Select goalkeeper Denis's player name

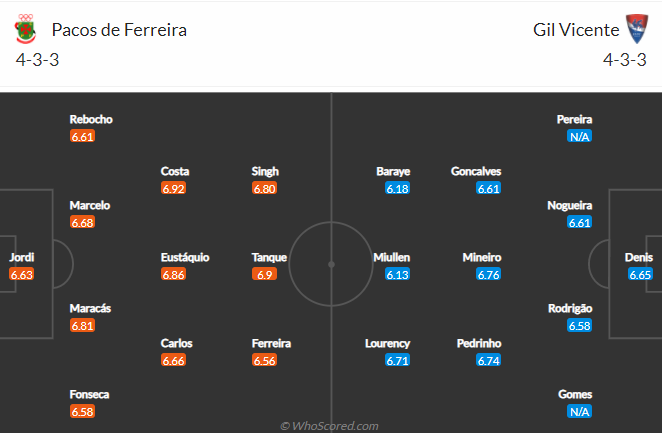(639, 257)
